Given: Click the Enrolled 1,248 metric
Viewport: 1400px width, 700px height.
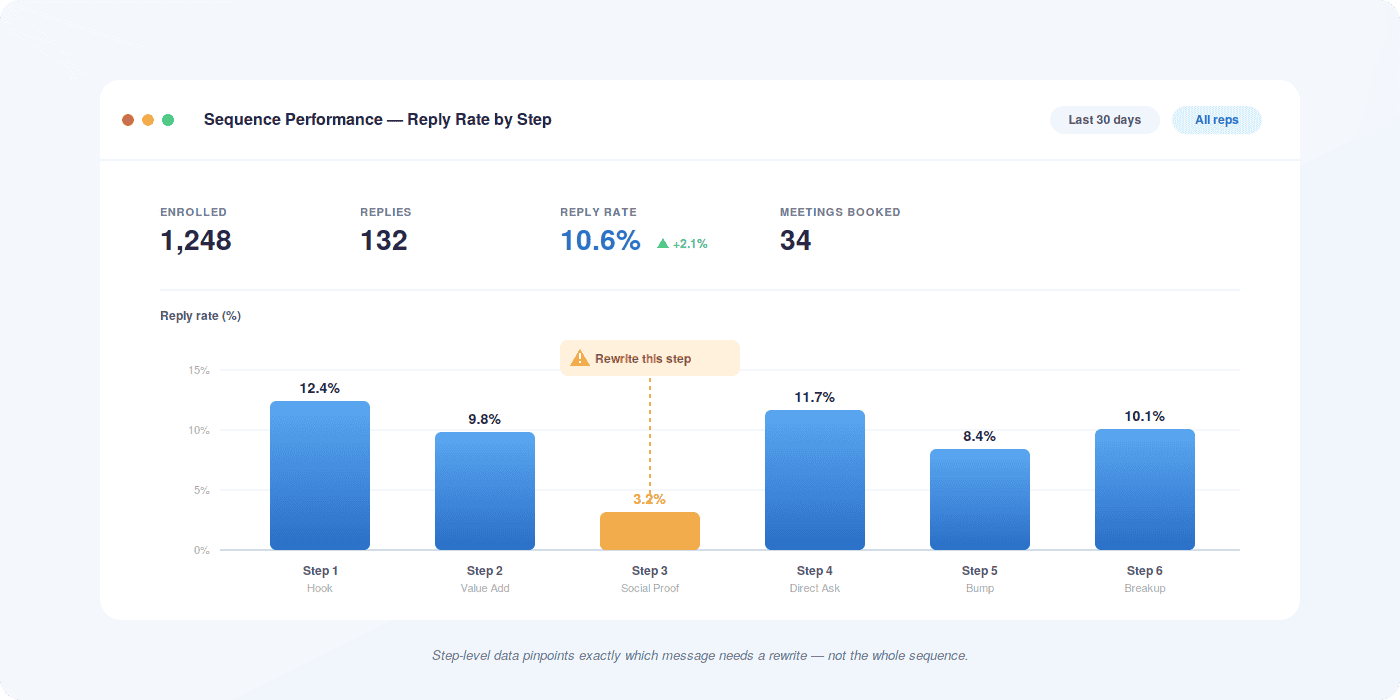Looking at the screenshot, I should (x=196, y=230).
